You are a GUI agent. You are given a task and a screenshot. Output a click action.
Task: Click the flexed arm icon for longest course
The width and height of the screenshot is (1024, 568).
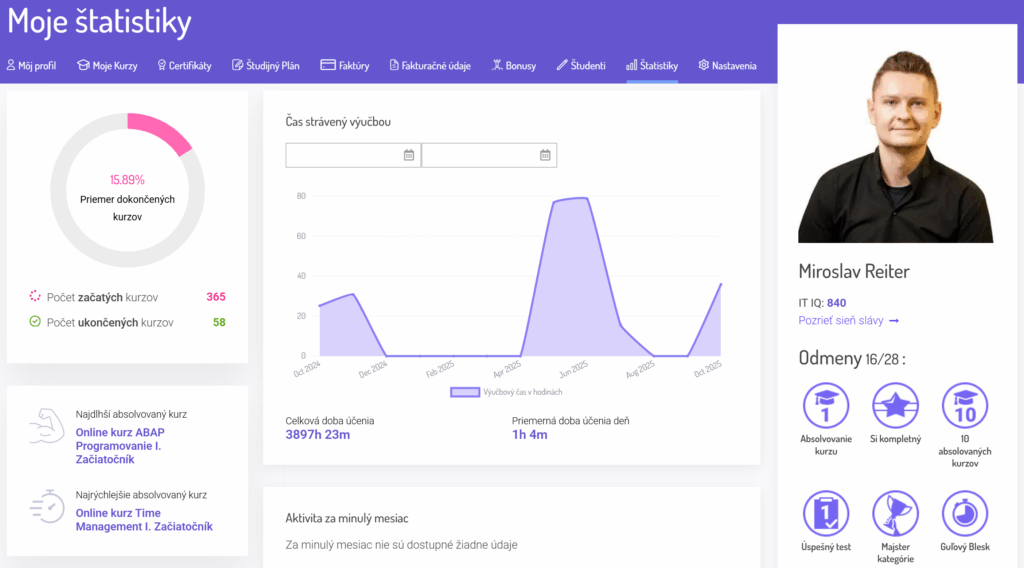[47, 425]
